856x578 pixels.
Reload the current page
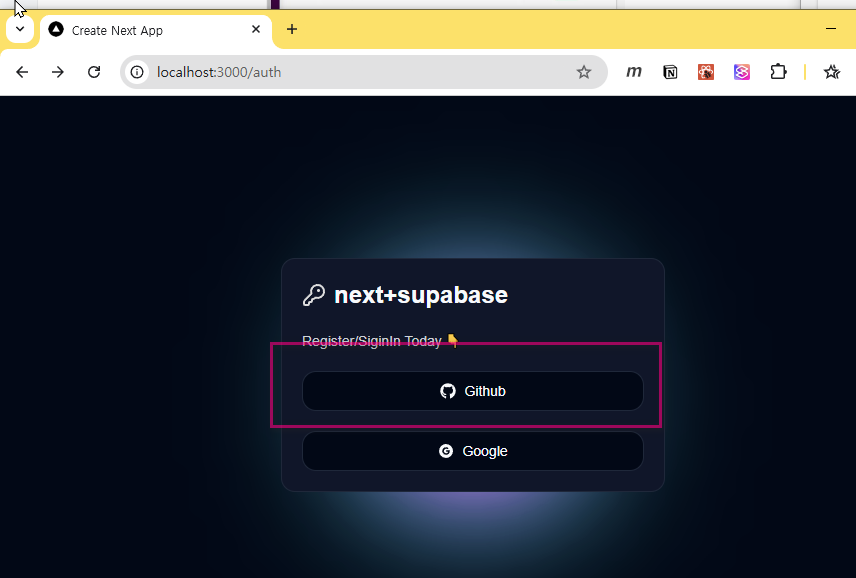coord(94,72)
